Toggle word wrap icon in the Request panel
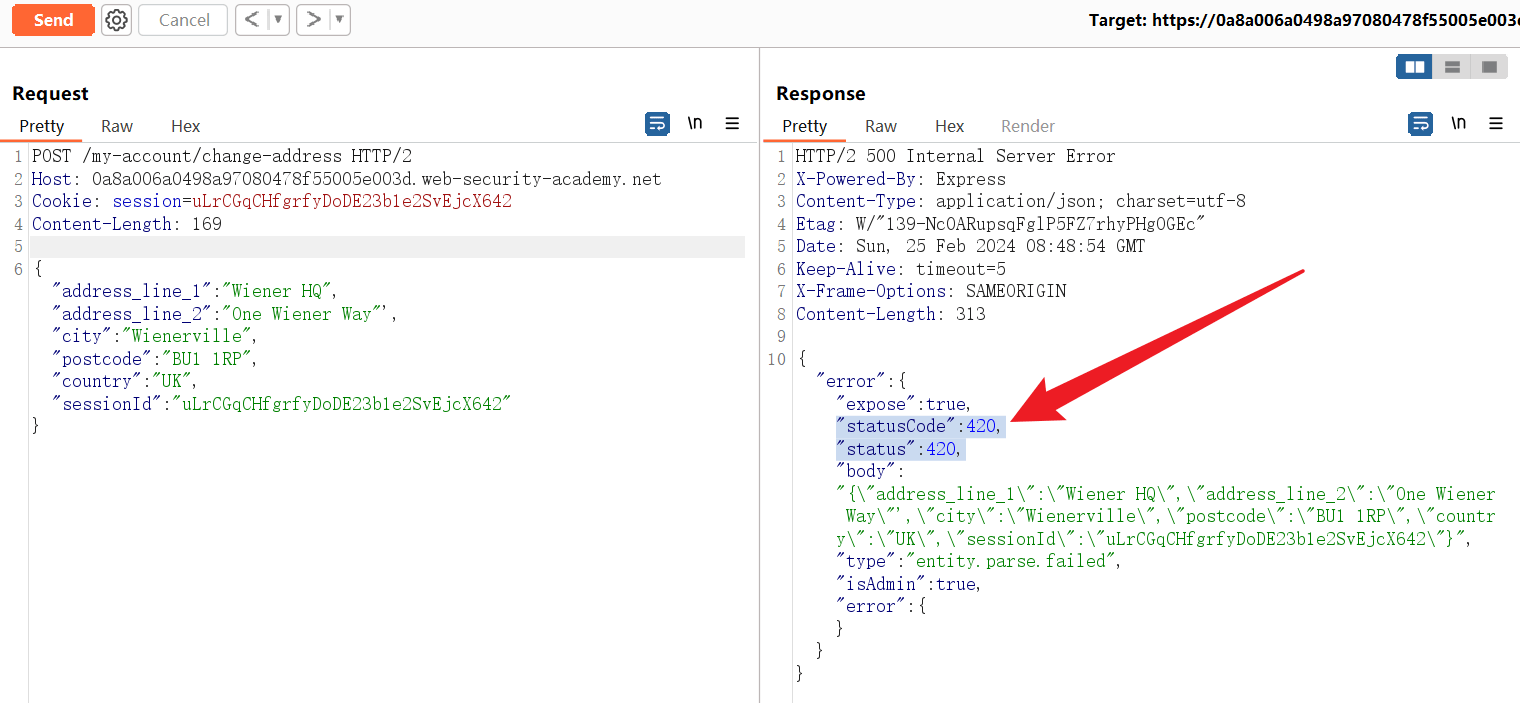1520x703 pixels. [657, 124]
